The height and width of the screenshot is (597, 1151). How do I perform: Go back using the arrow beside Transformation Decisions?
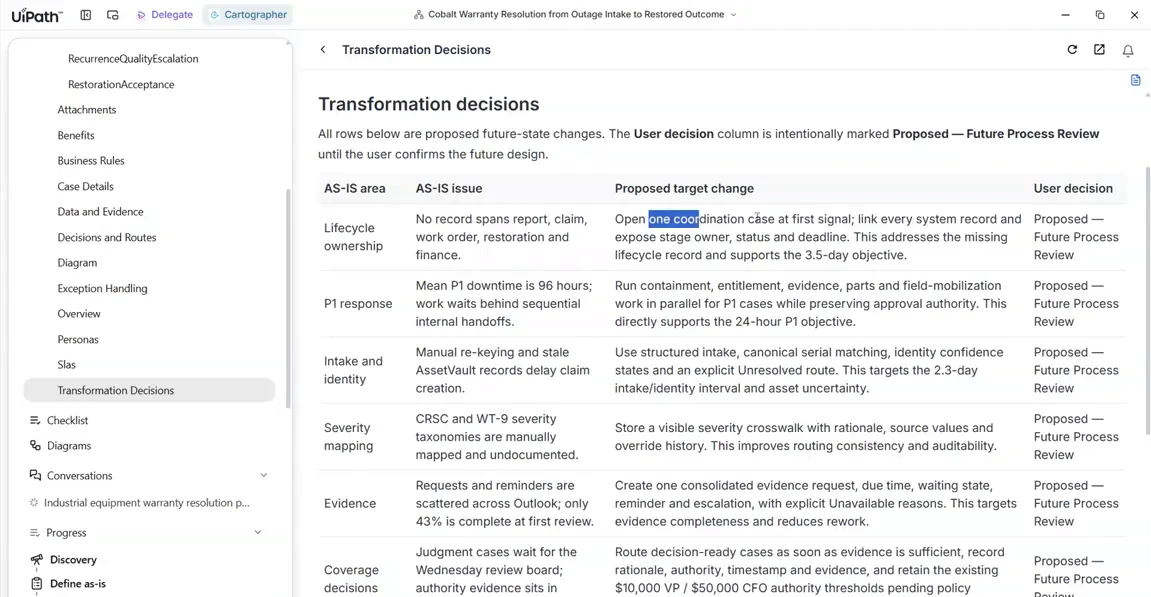[x=323, y=50]
